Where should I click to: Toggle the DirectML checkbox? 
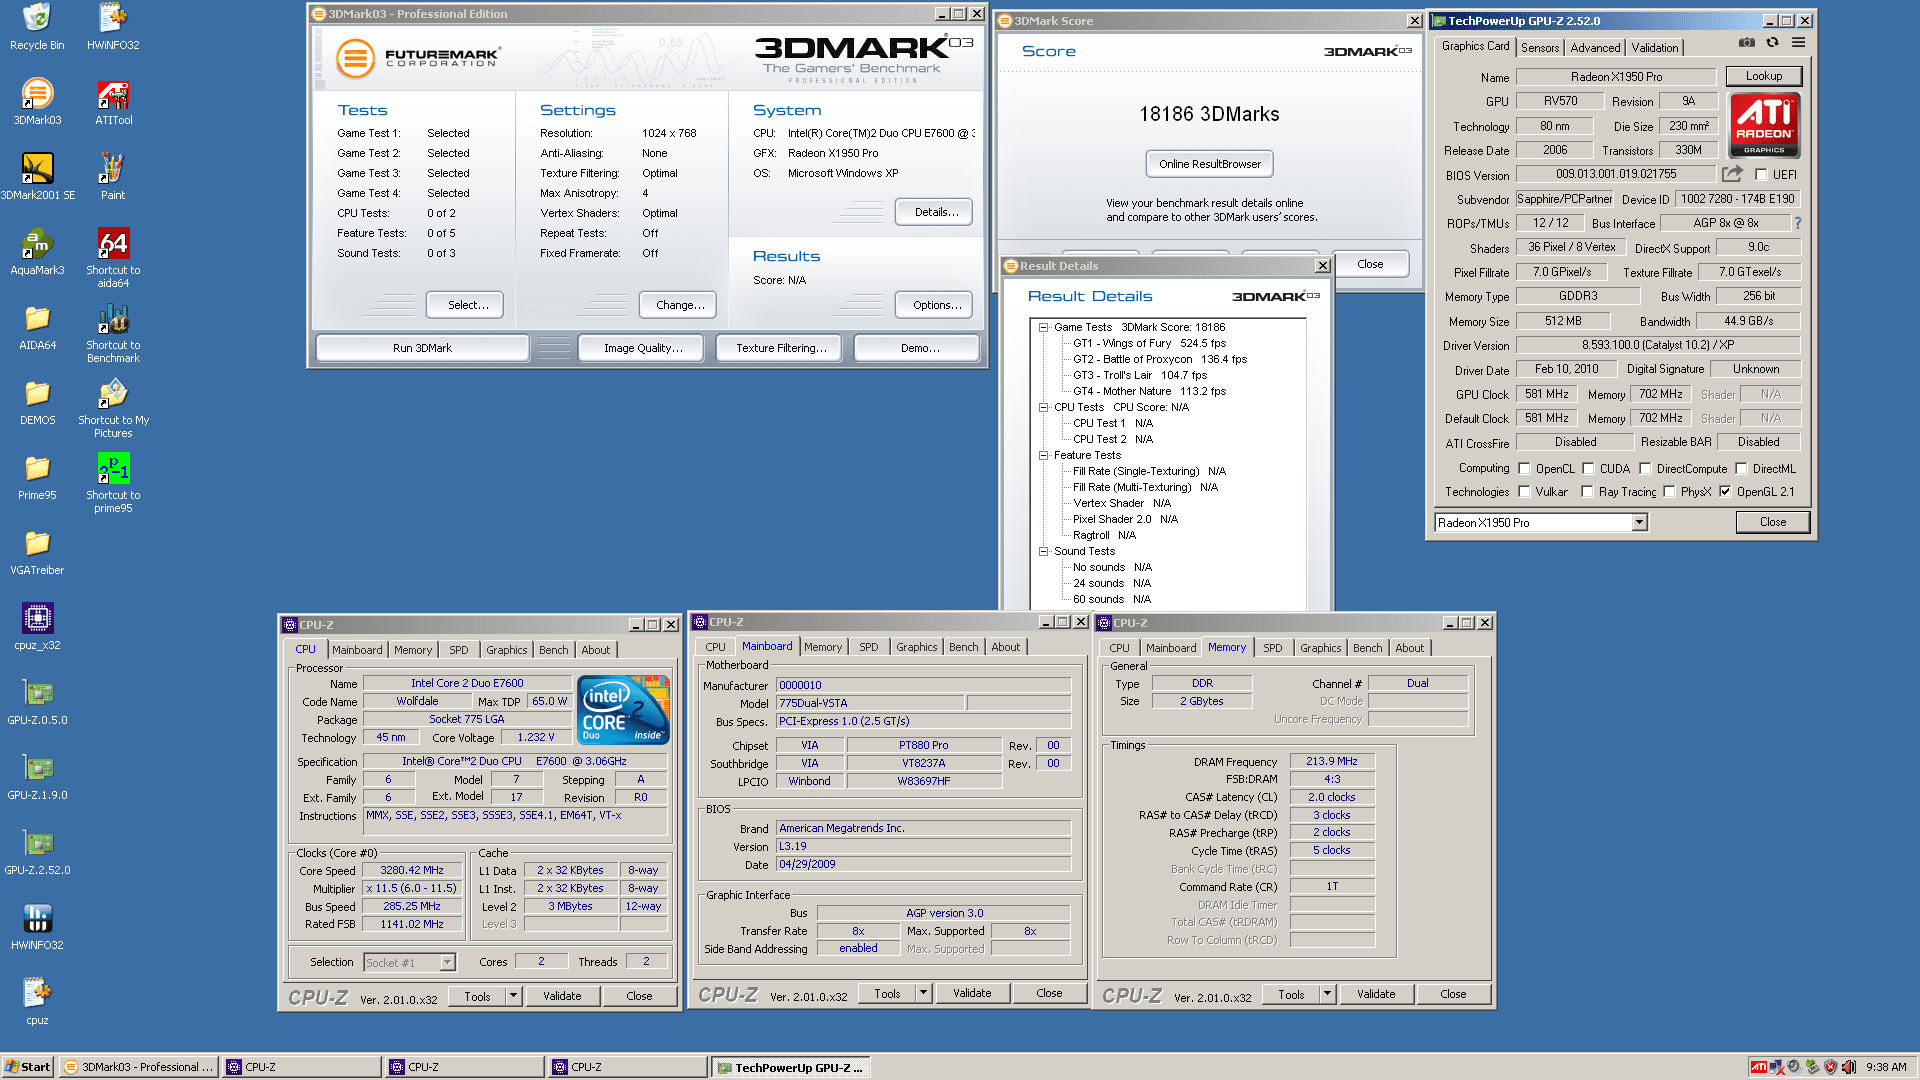[1740, 468]
